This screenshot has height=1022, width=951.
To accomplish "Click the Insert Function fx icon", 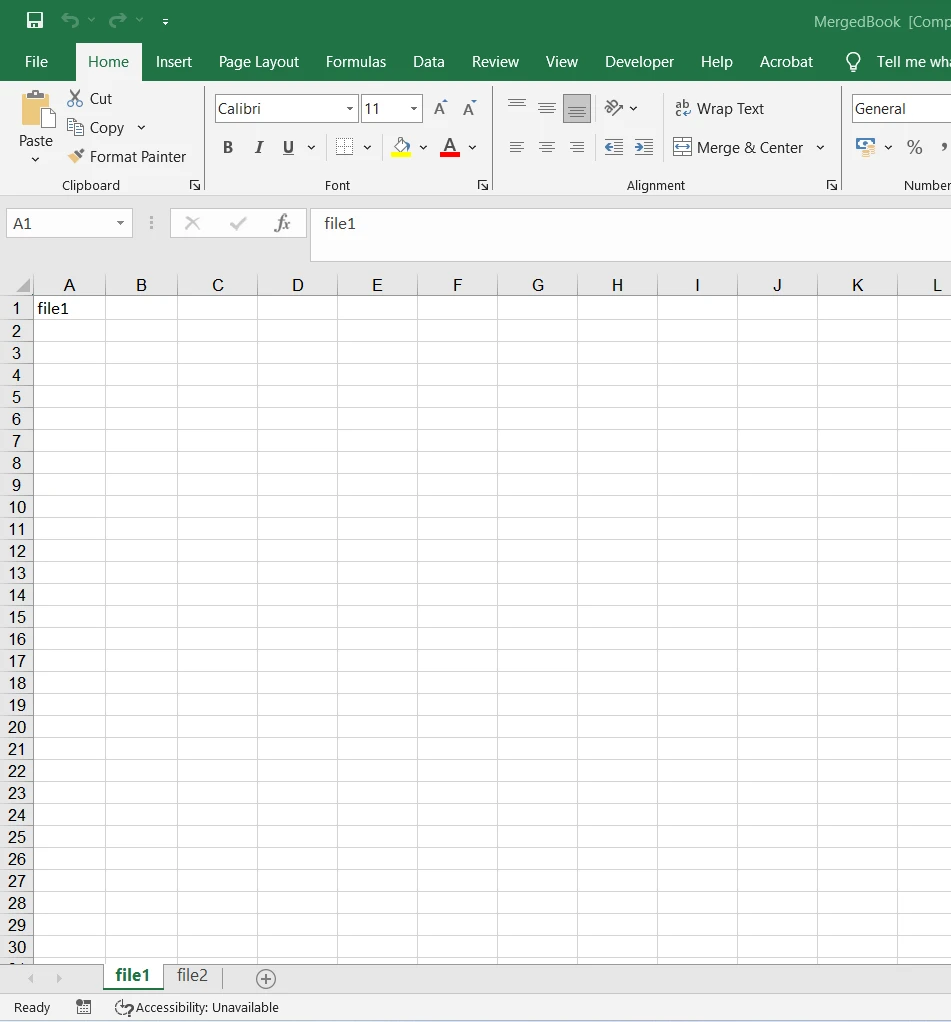I will pyautogui.click(x=282, y=224).
